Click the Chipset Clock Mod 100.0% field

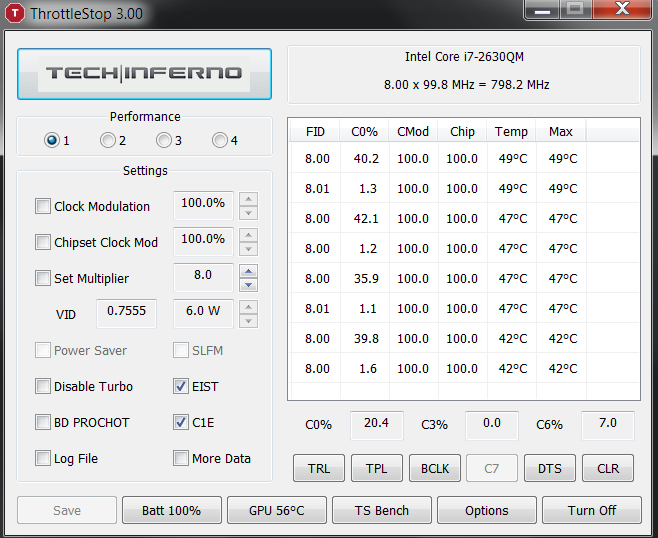pos(203,242)
